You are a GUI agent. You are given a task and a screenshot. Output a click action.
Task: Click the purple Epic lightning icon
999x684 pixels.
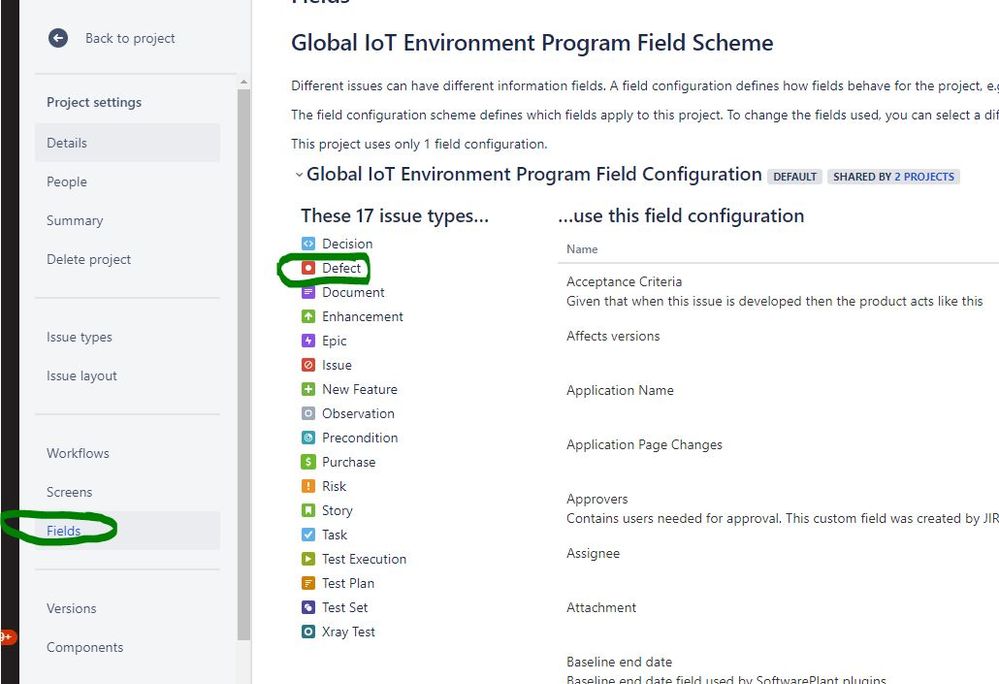308,341
